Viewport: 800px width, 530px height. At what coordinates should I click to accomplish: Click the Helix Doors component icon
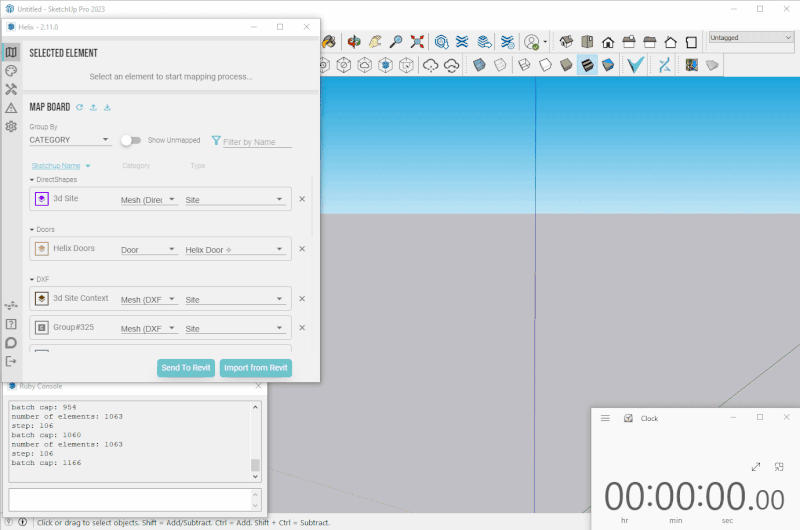pyautogui.click(x=42, y=248)
